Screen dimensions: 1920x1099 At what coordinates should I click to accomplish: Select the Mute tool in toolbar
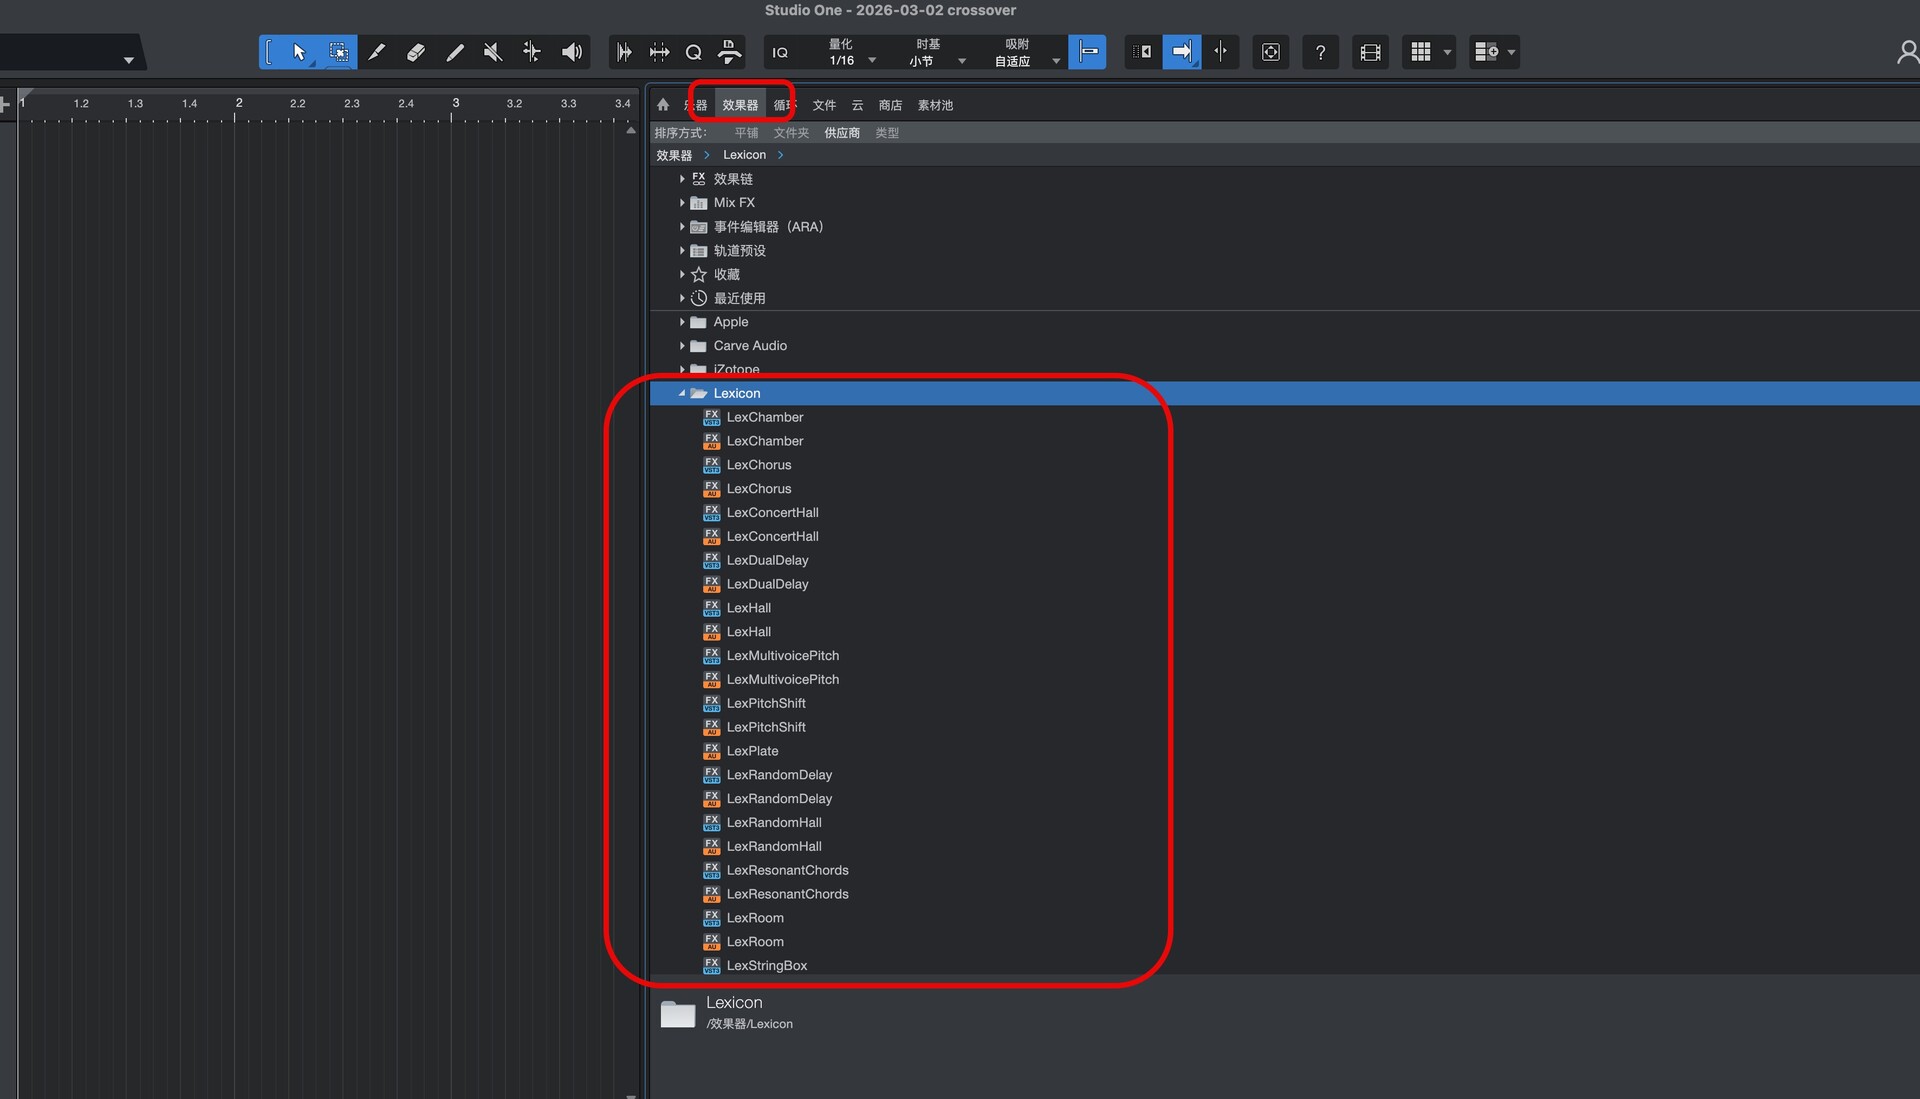tap(493, 52)
